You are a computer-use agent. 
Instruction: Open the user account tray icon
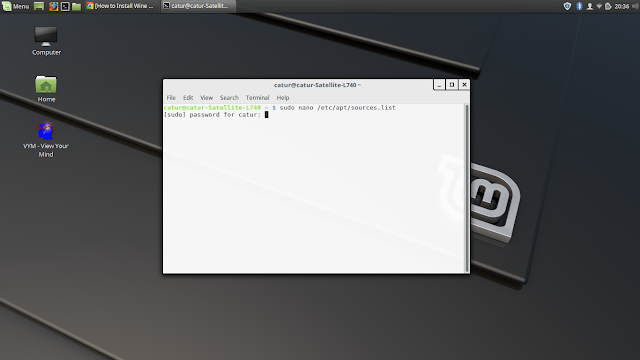[x=590, y=6]
